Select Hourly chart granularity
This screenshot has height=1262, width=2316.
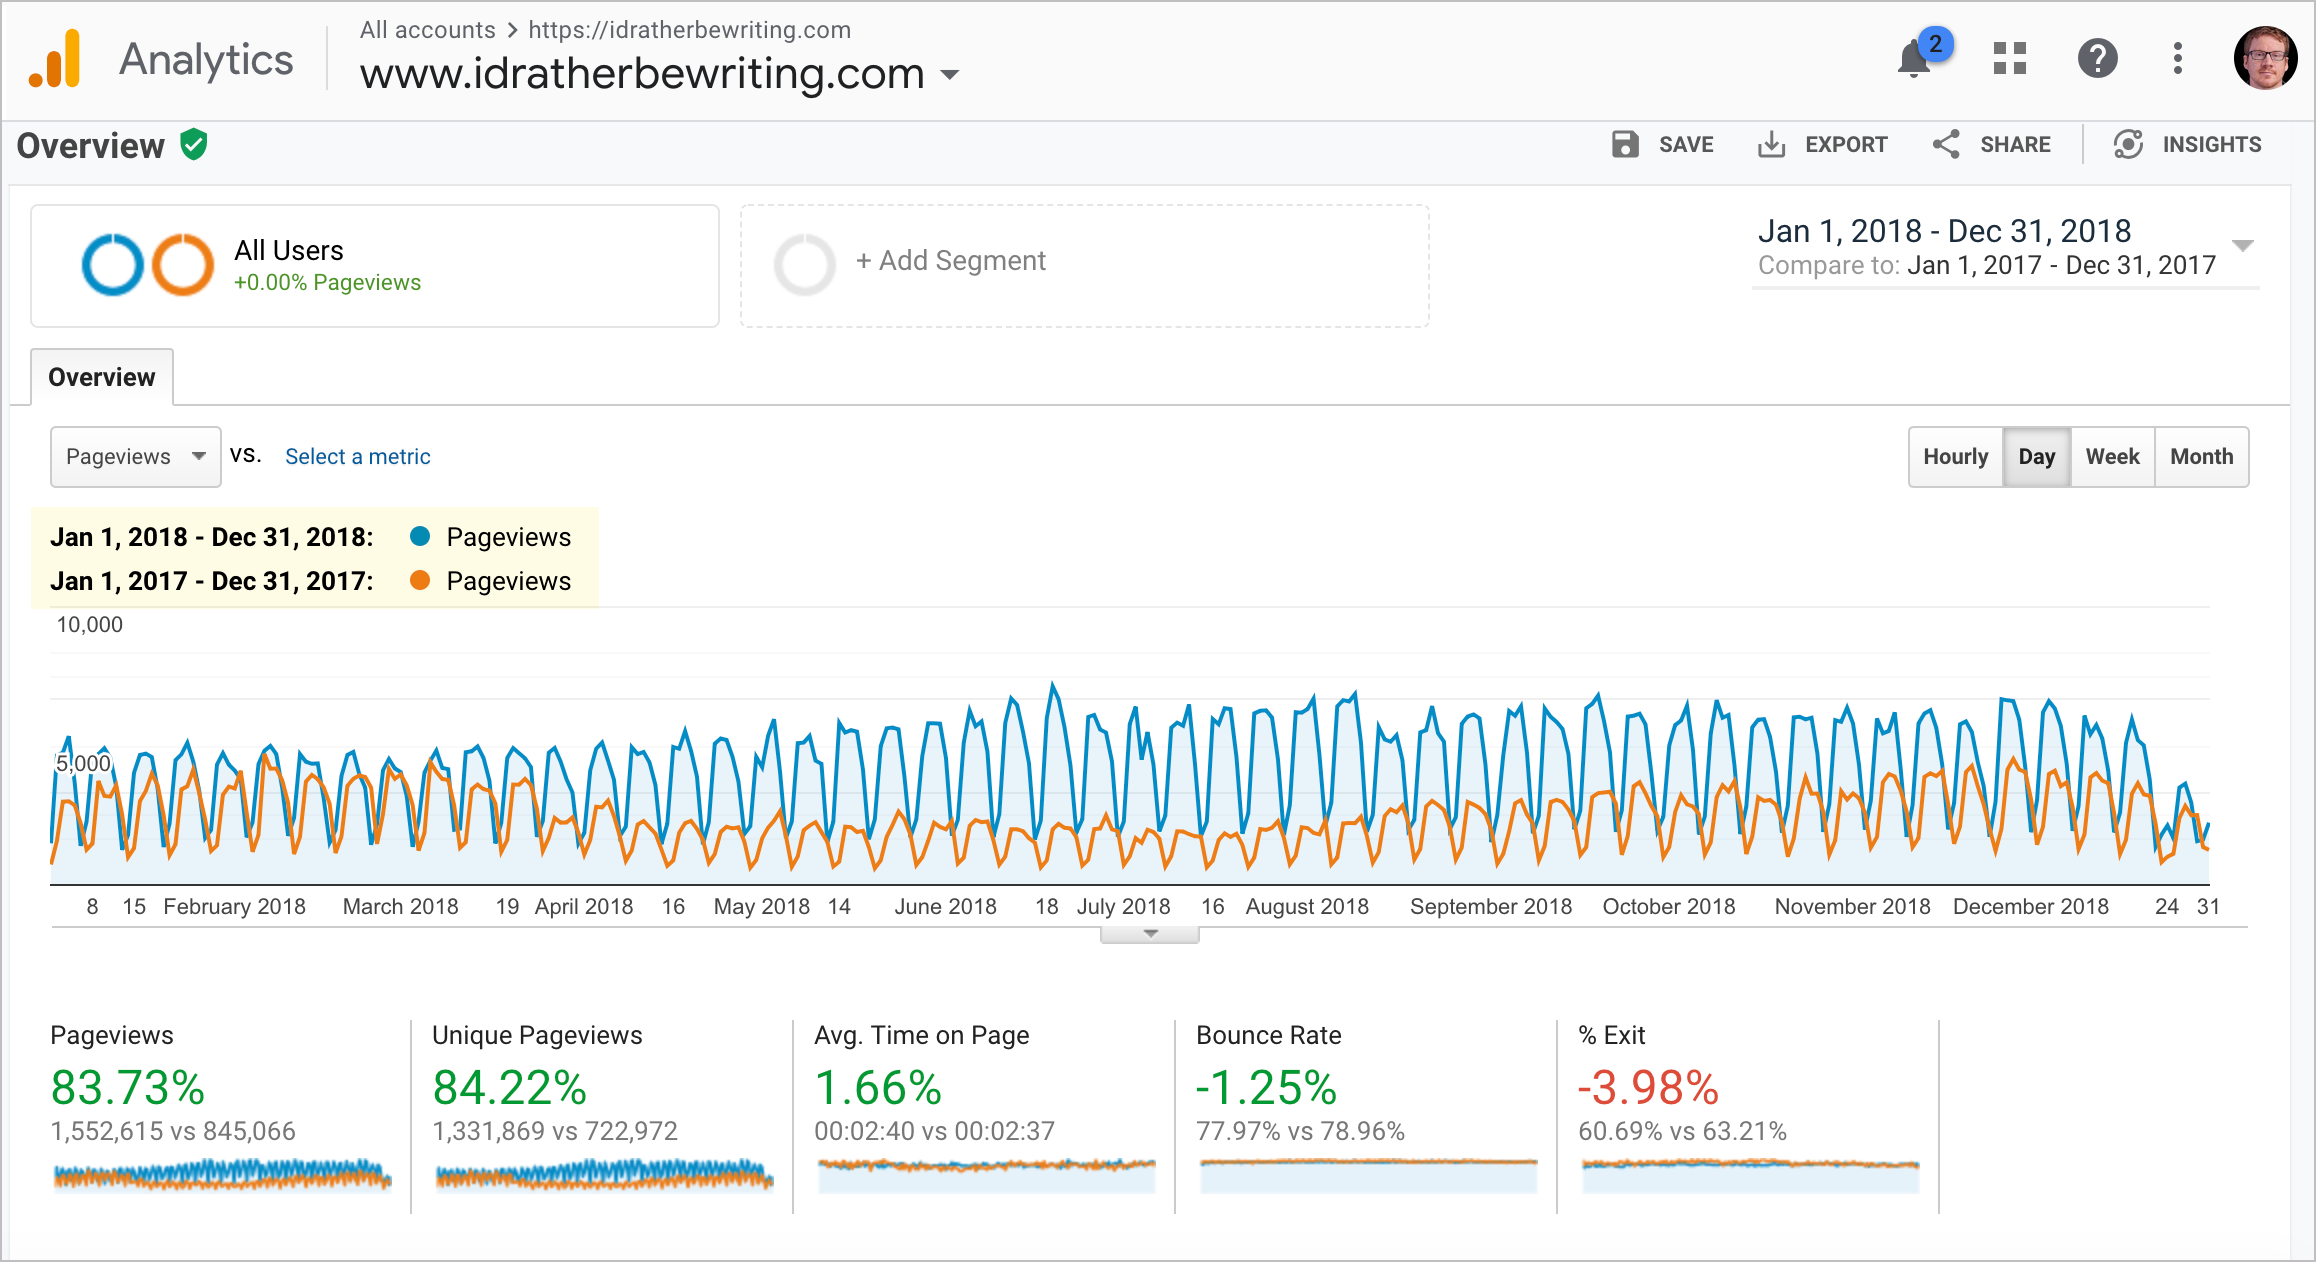click(1955, 457)
